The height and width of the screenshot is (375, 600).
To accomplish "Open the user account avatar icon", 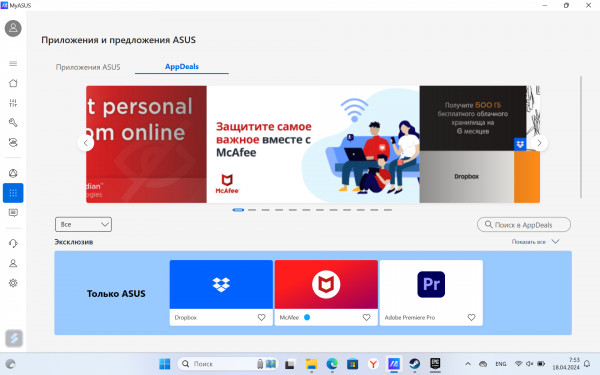I will coord(13,28).
